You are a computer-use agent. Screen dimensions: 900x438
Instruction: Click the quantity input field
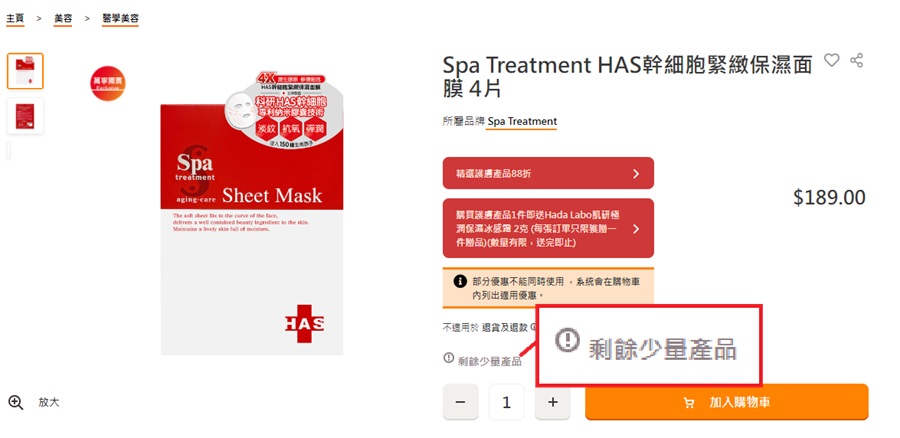point(506,402)
